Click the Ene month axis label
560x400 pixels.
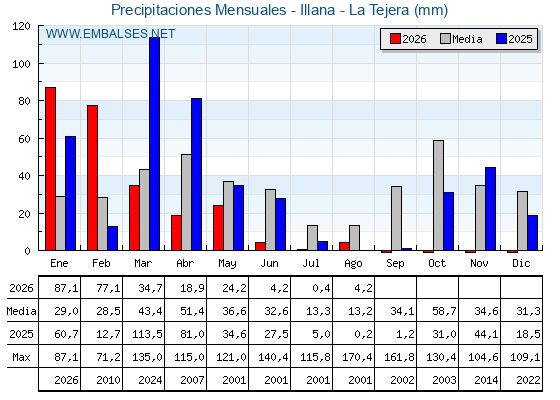click(x=59, y=264)
